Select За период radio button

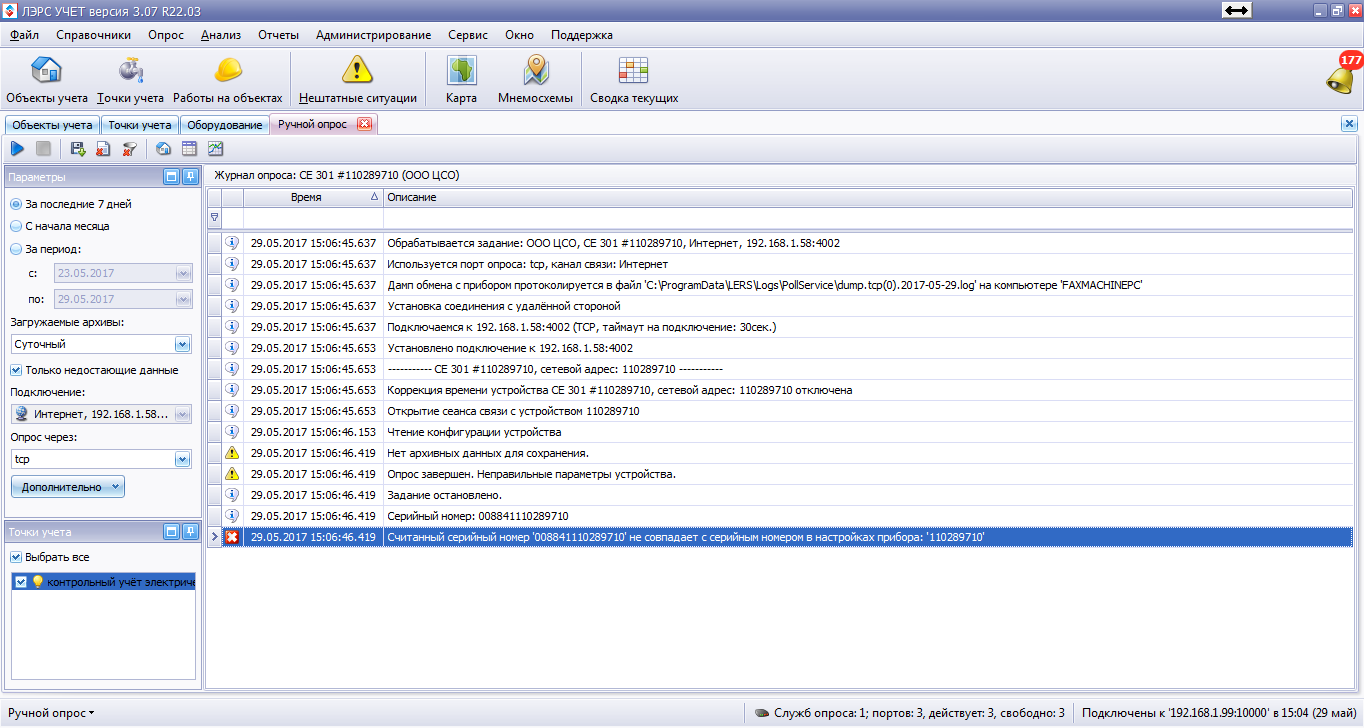click(x=16, y=249)
